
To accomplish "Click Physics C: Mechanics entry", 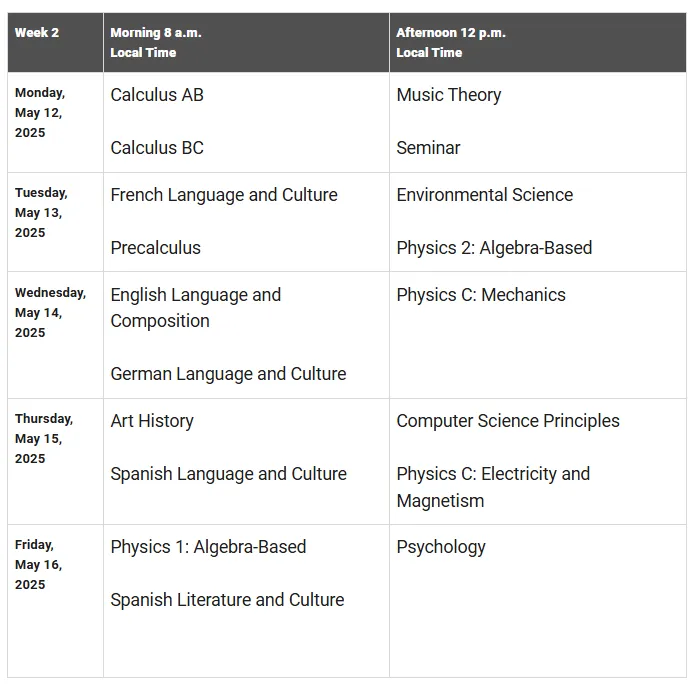I will (481, 295).
